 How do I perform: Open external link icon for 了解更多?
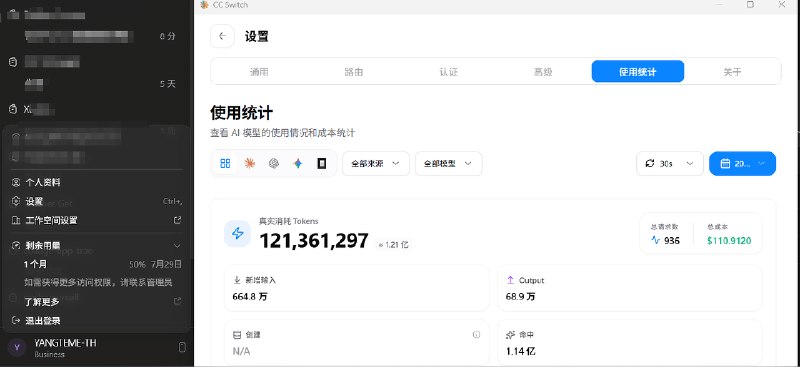(178, 301)
